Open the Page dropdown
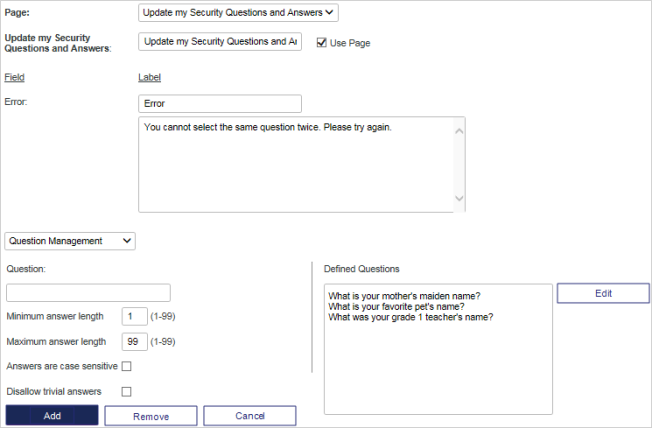Viewport: 652px width, 428px height. click(239, 12)
